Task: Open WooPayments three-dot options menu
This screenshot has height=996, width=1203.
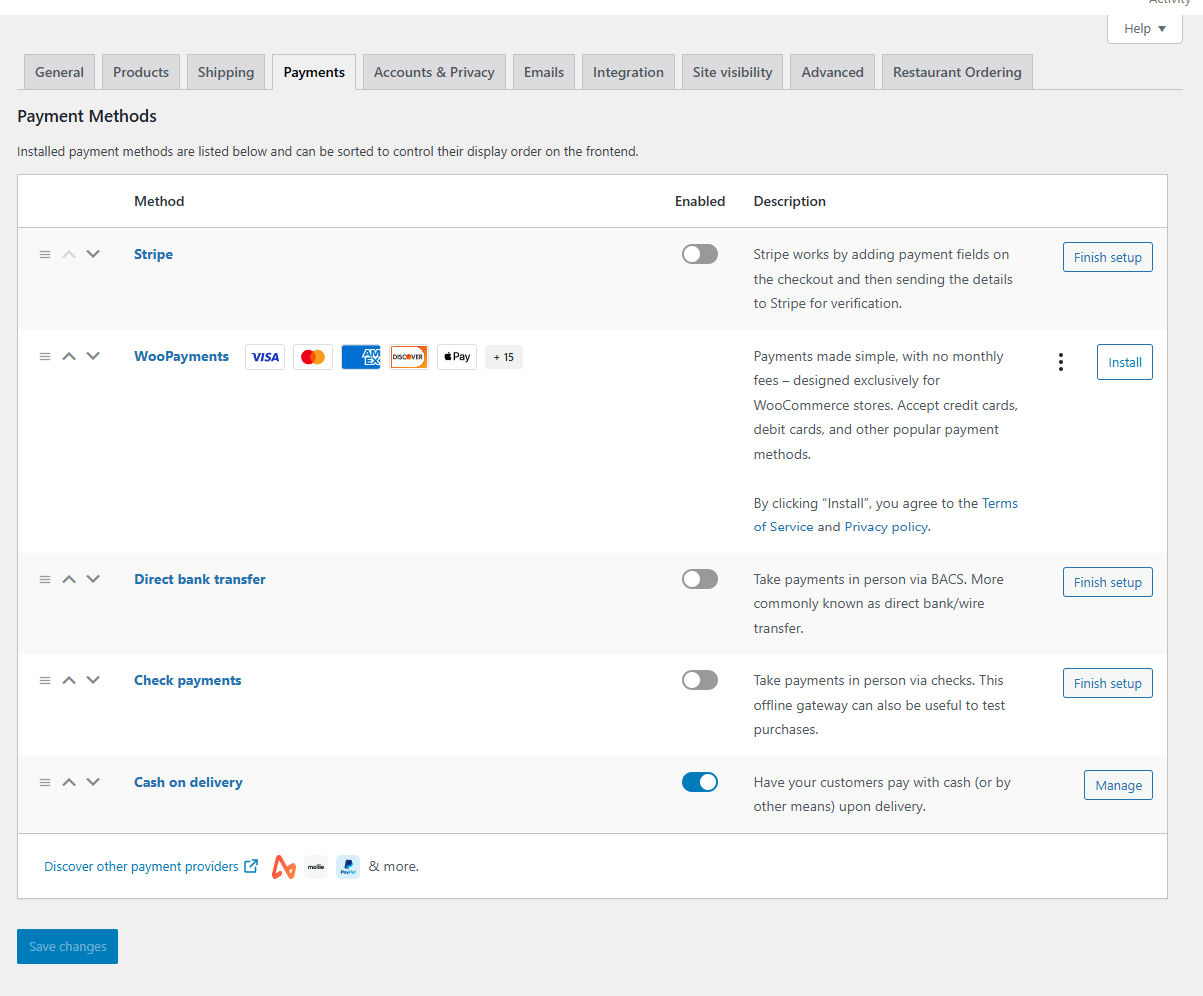Action: pos(1061,362)
